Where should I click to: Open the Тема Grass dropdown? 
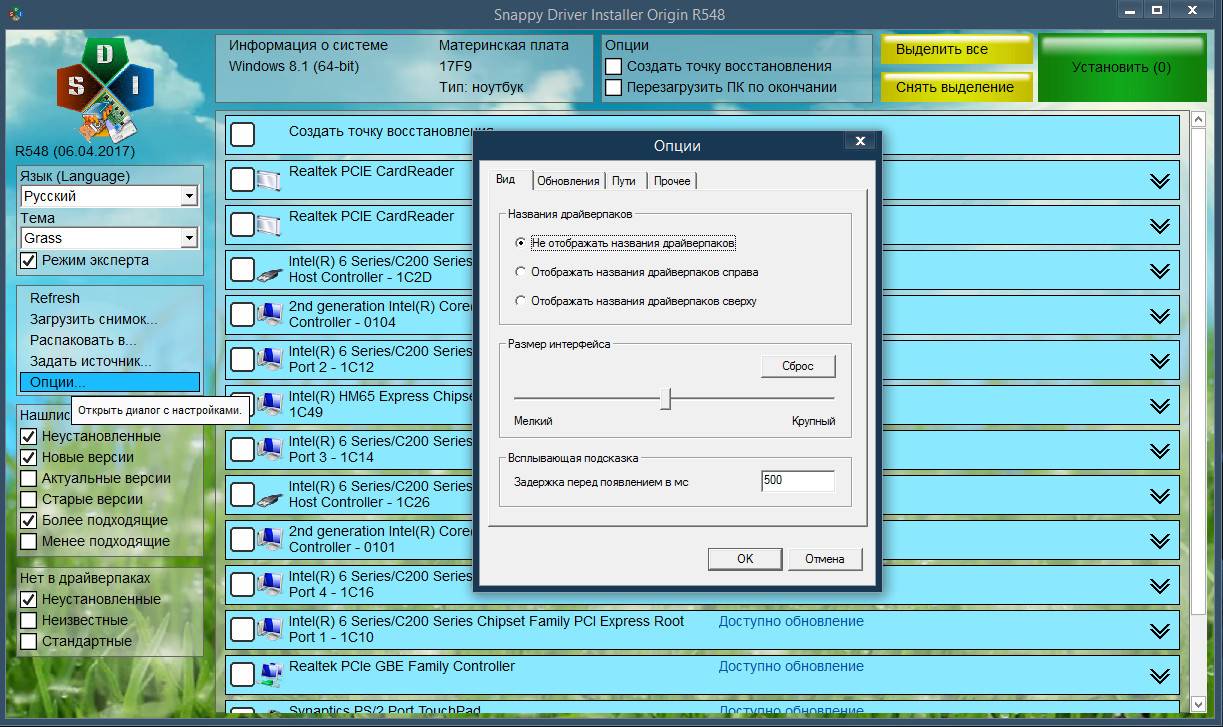tap(189, 238)
